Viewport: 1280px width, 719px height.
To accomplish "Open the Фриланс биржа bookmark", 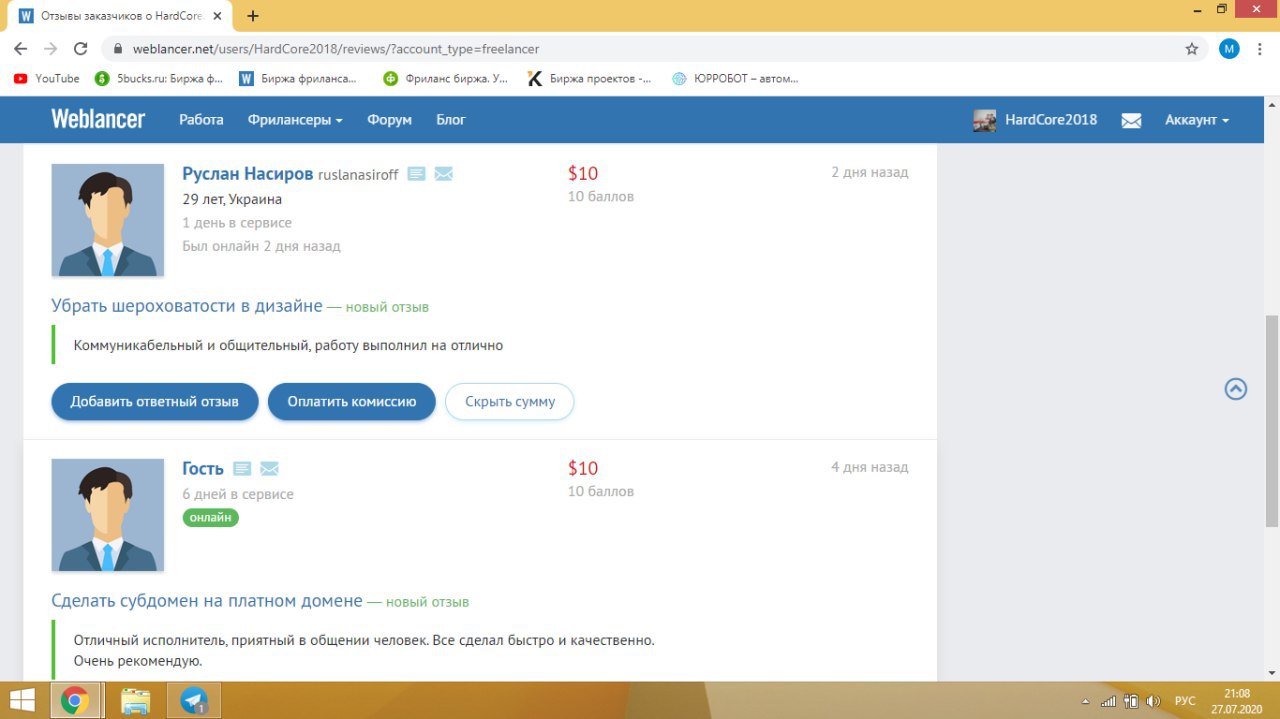I will tap(446, 78).
